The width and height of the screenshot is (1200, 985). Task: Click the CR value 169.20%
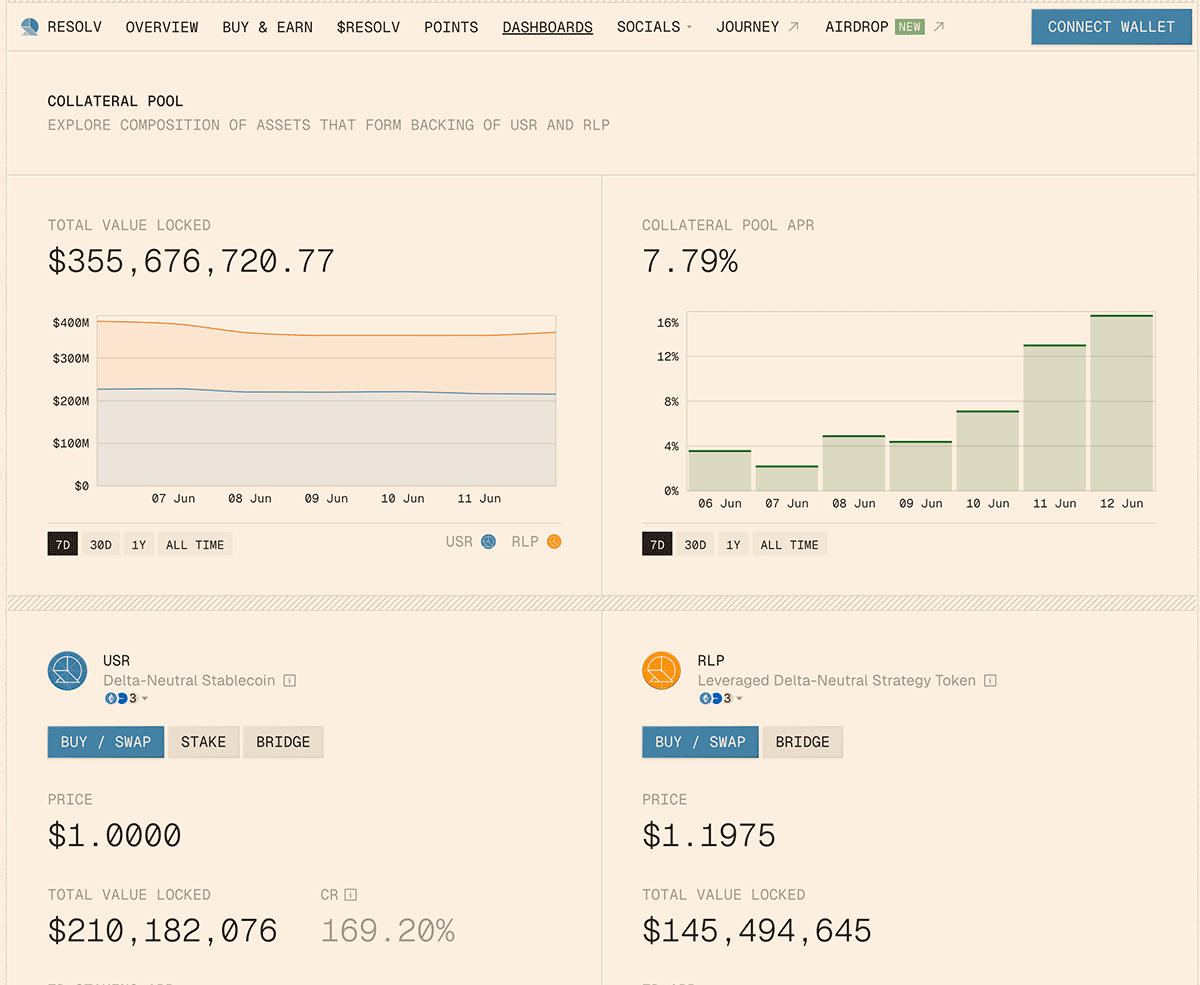(x=388, y=931)
